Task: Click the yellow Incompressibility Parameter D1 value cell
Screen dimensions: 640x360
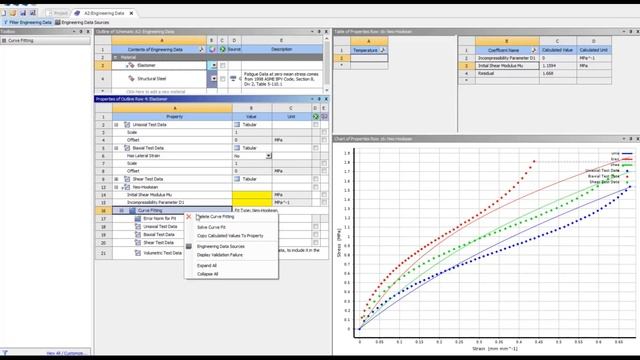Action: click(252, 202)
